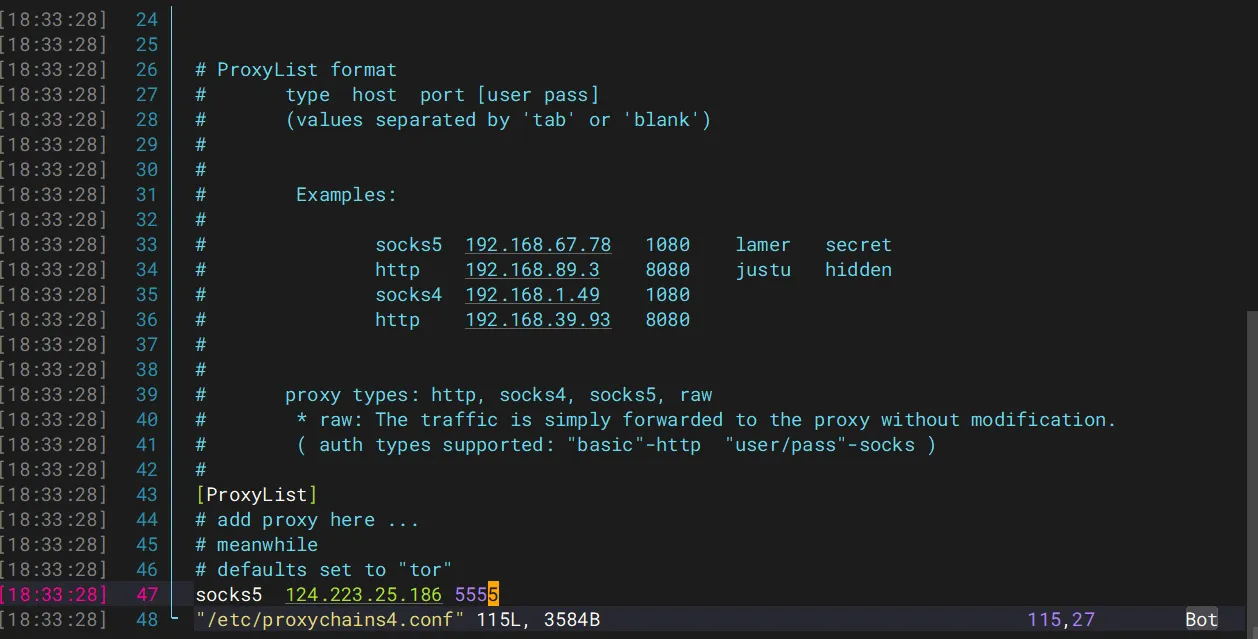This screenshot has width=1258, height=639.
Task: Click the "# add proxy here ..." comment
Action: 307,520
